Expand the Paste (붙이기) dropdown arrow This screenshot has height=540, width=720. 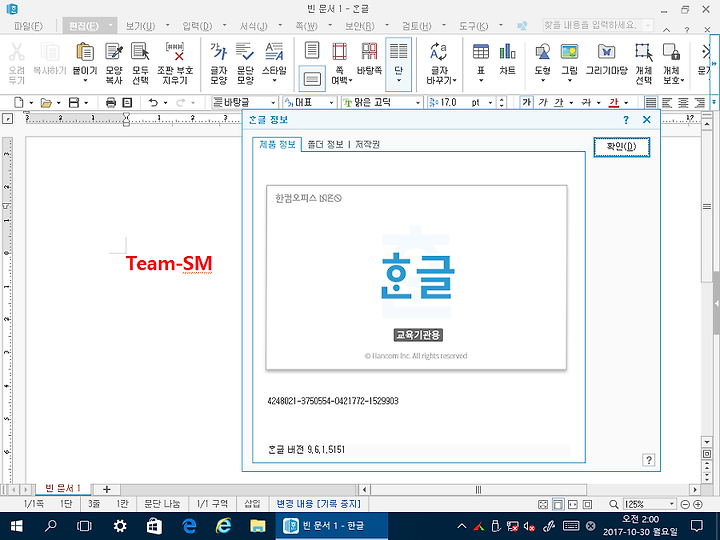pyautogui.click(x=85, y=81)
